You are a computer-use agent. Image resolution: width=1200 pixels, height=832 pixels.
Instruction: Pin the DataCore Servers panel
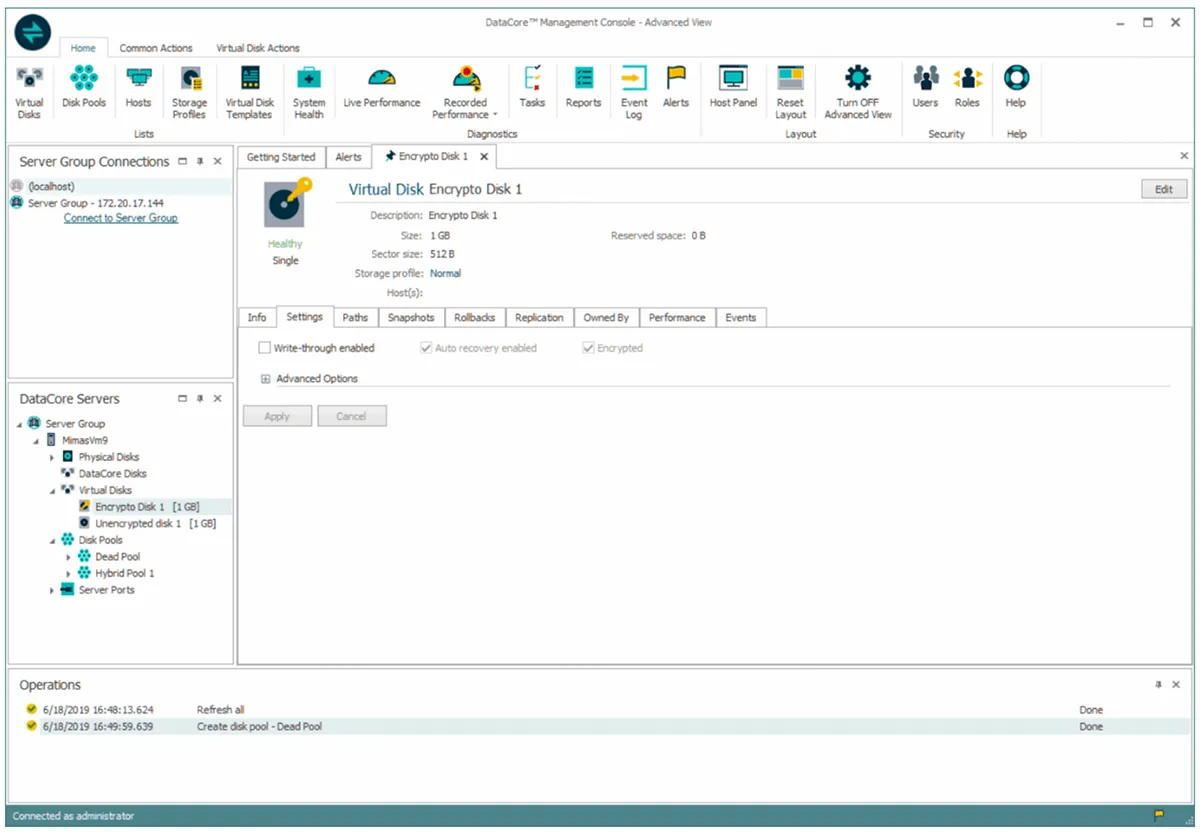pos(200,398)
